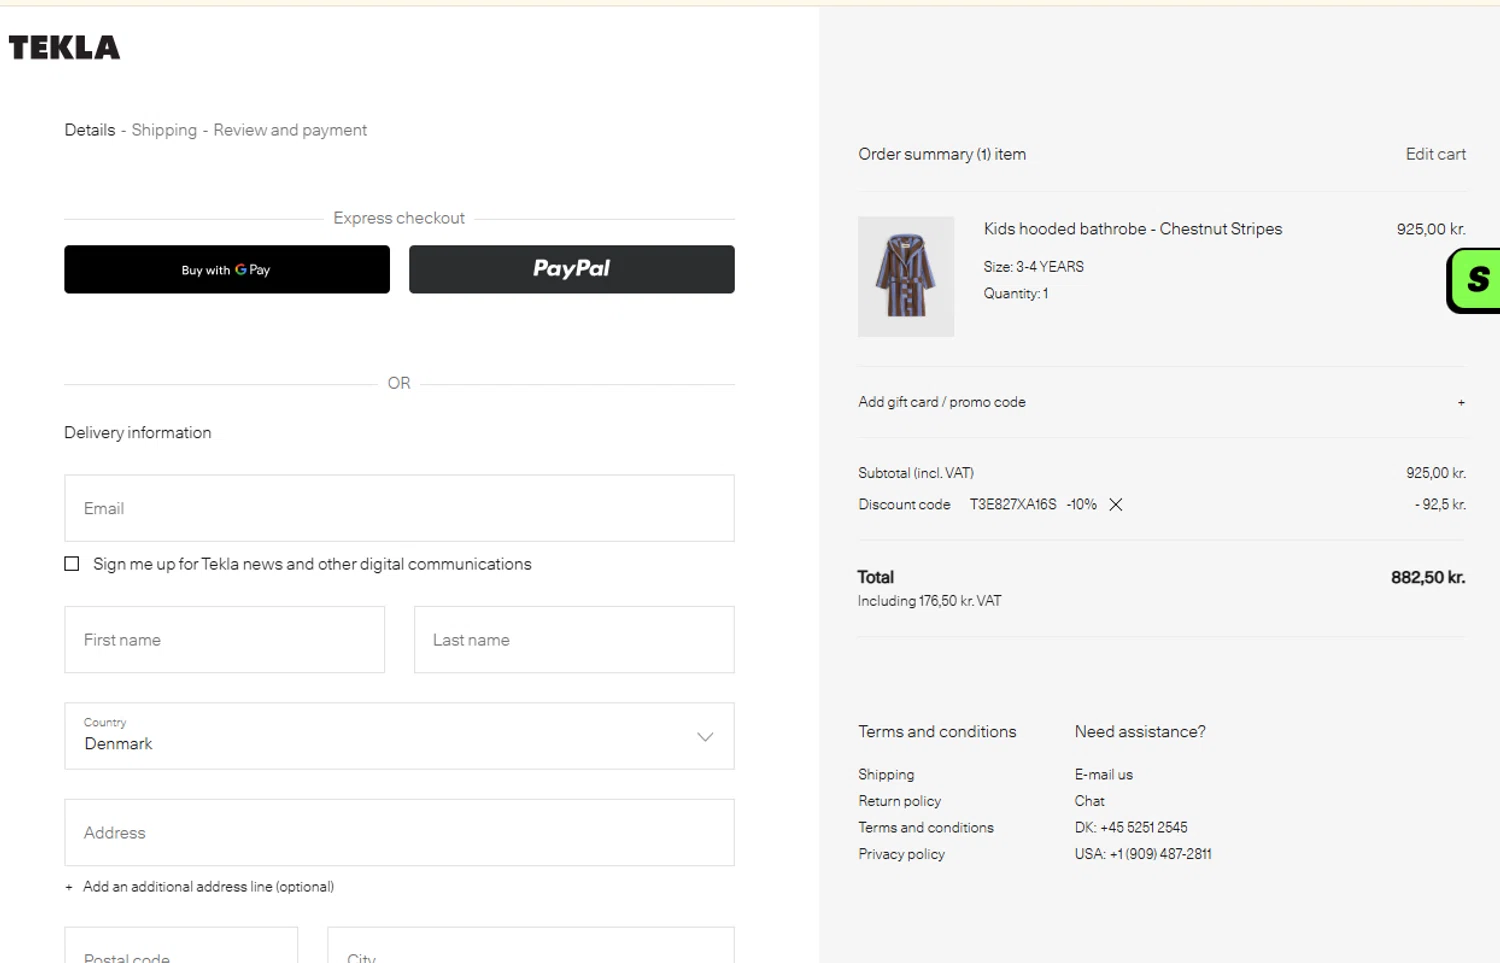Screen dimensions: 1500x963
Task: Focus the Address input field
Action: click(x=399, y=833)
